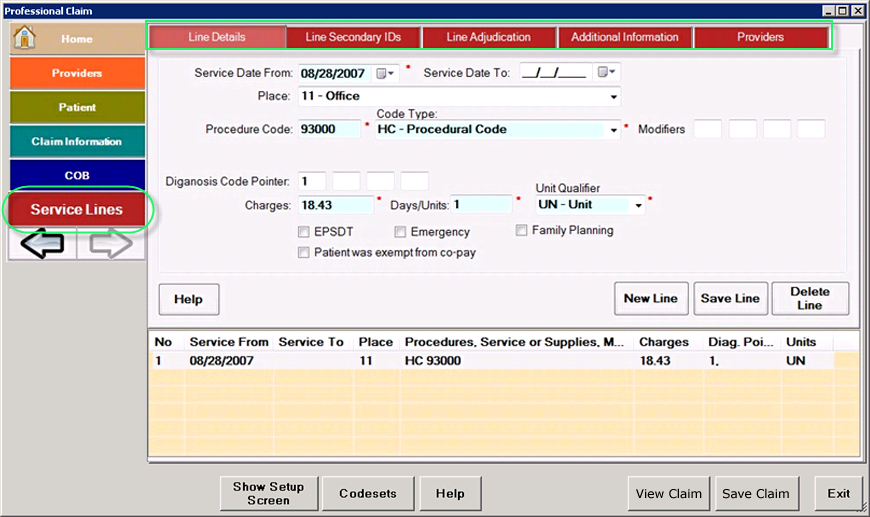Click the View Claim button
This screenshot has height=517, width=870.
[669, 493]
